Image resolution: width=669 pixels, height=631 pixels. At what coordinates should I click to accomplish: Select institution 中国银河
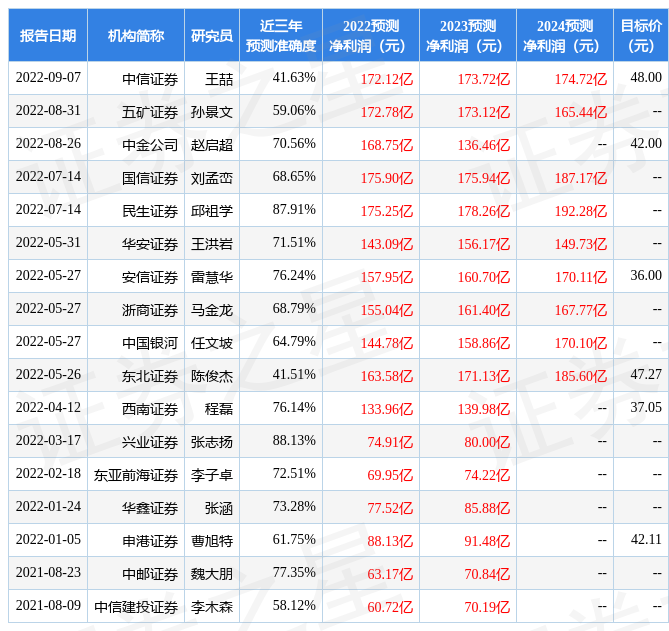(150, 343)
